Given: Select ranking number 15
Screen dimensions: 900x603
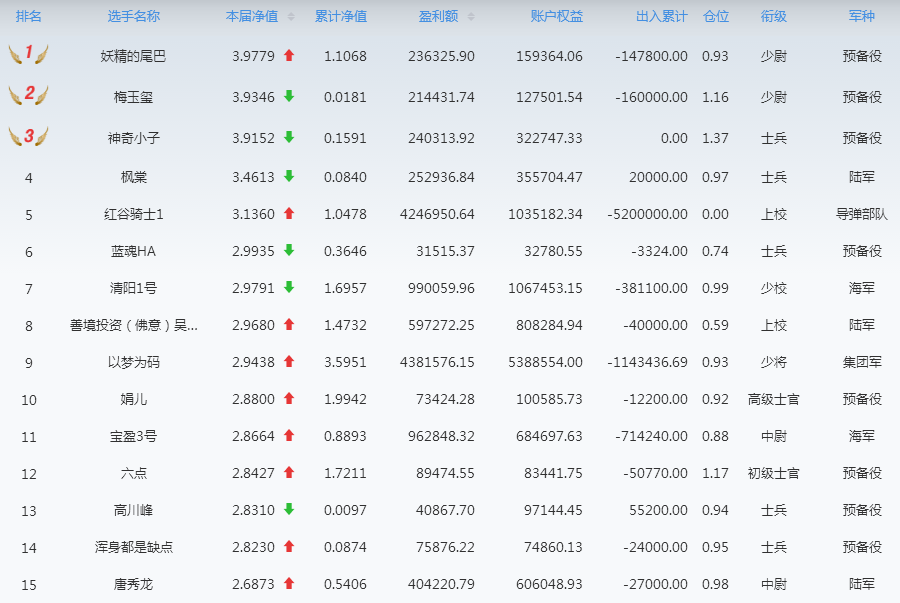Looking at the screenshot, I should tap(29, 585).
